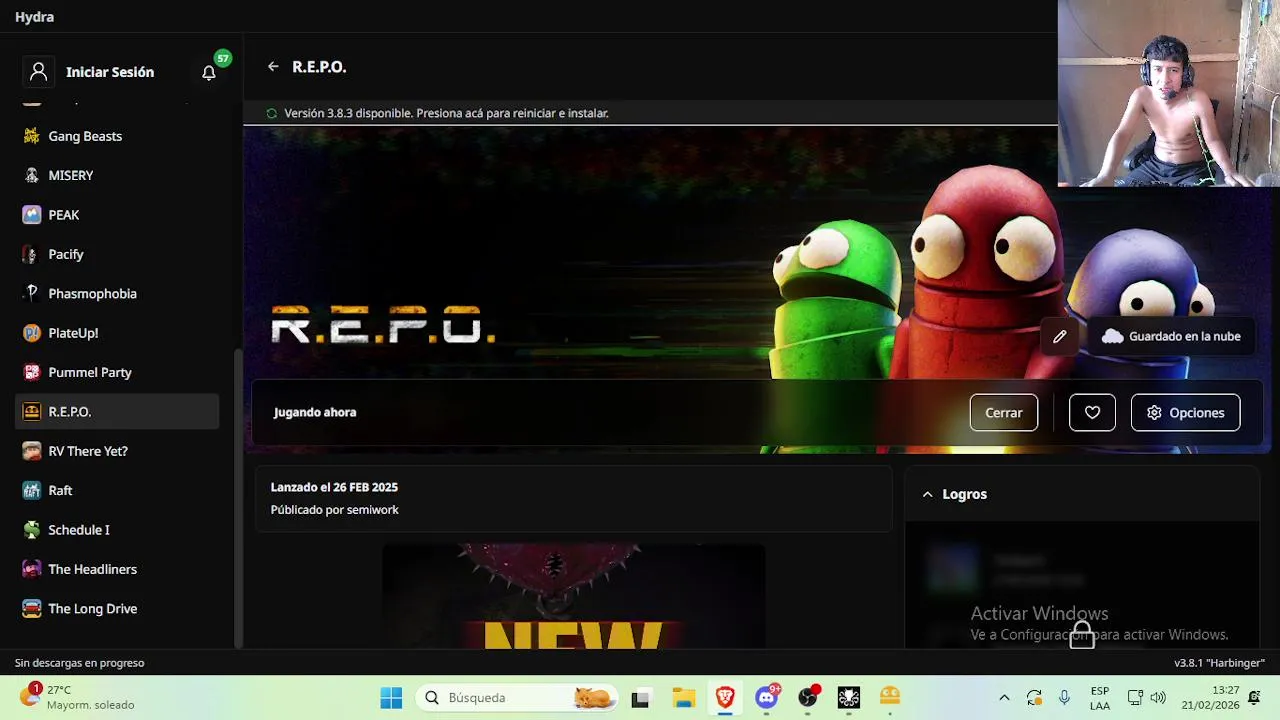The image size is (1280, 720).
Task: Open Schedule I game page
Action: click(117, 530)
